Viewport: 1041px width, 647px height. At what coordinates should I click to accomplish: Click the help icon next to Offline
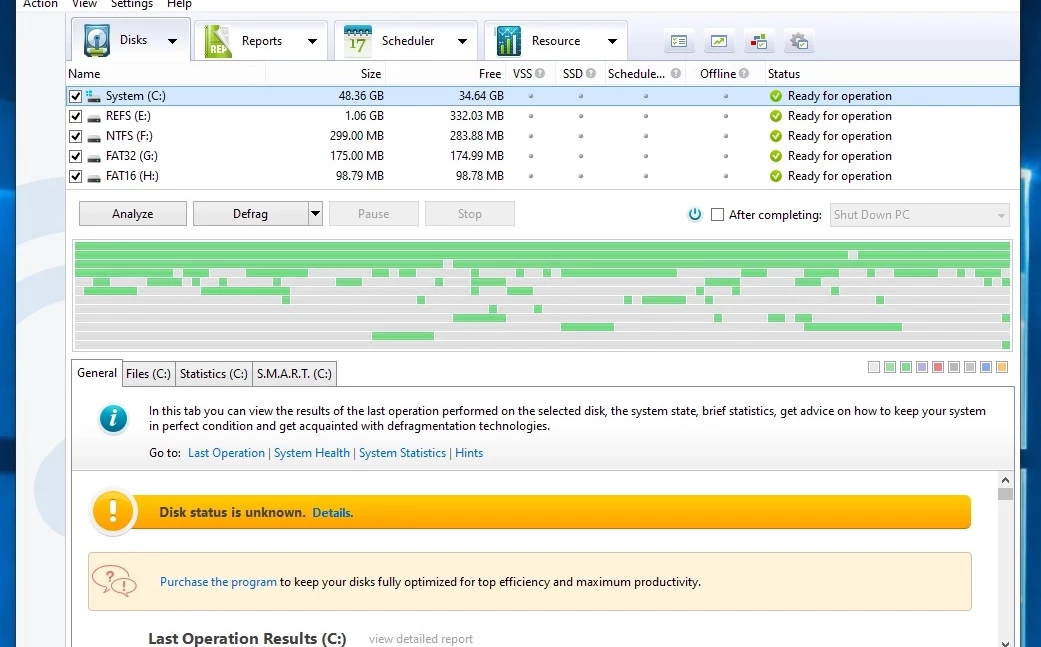coord(743,73)
